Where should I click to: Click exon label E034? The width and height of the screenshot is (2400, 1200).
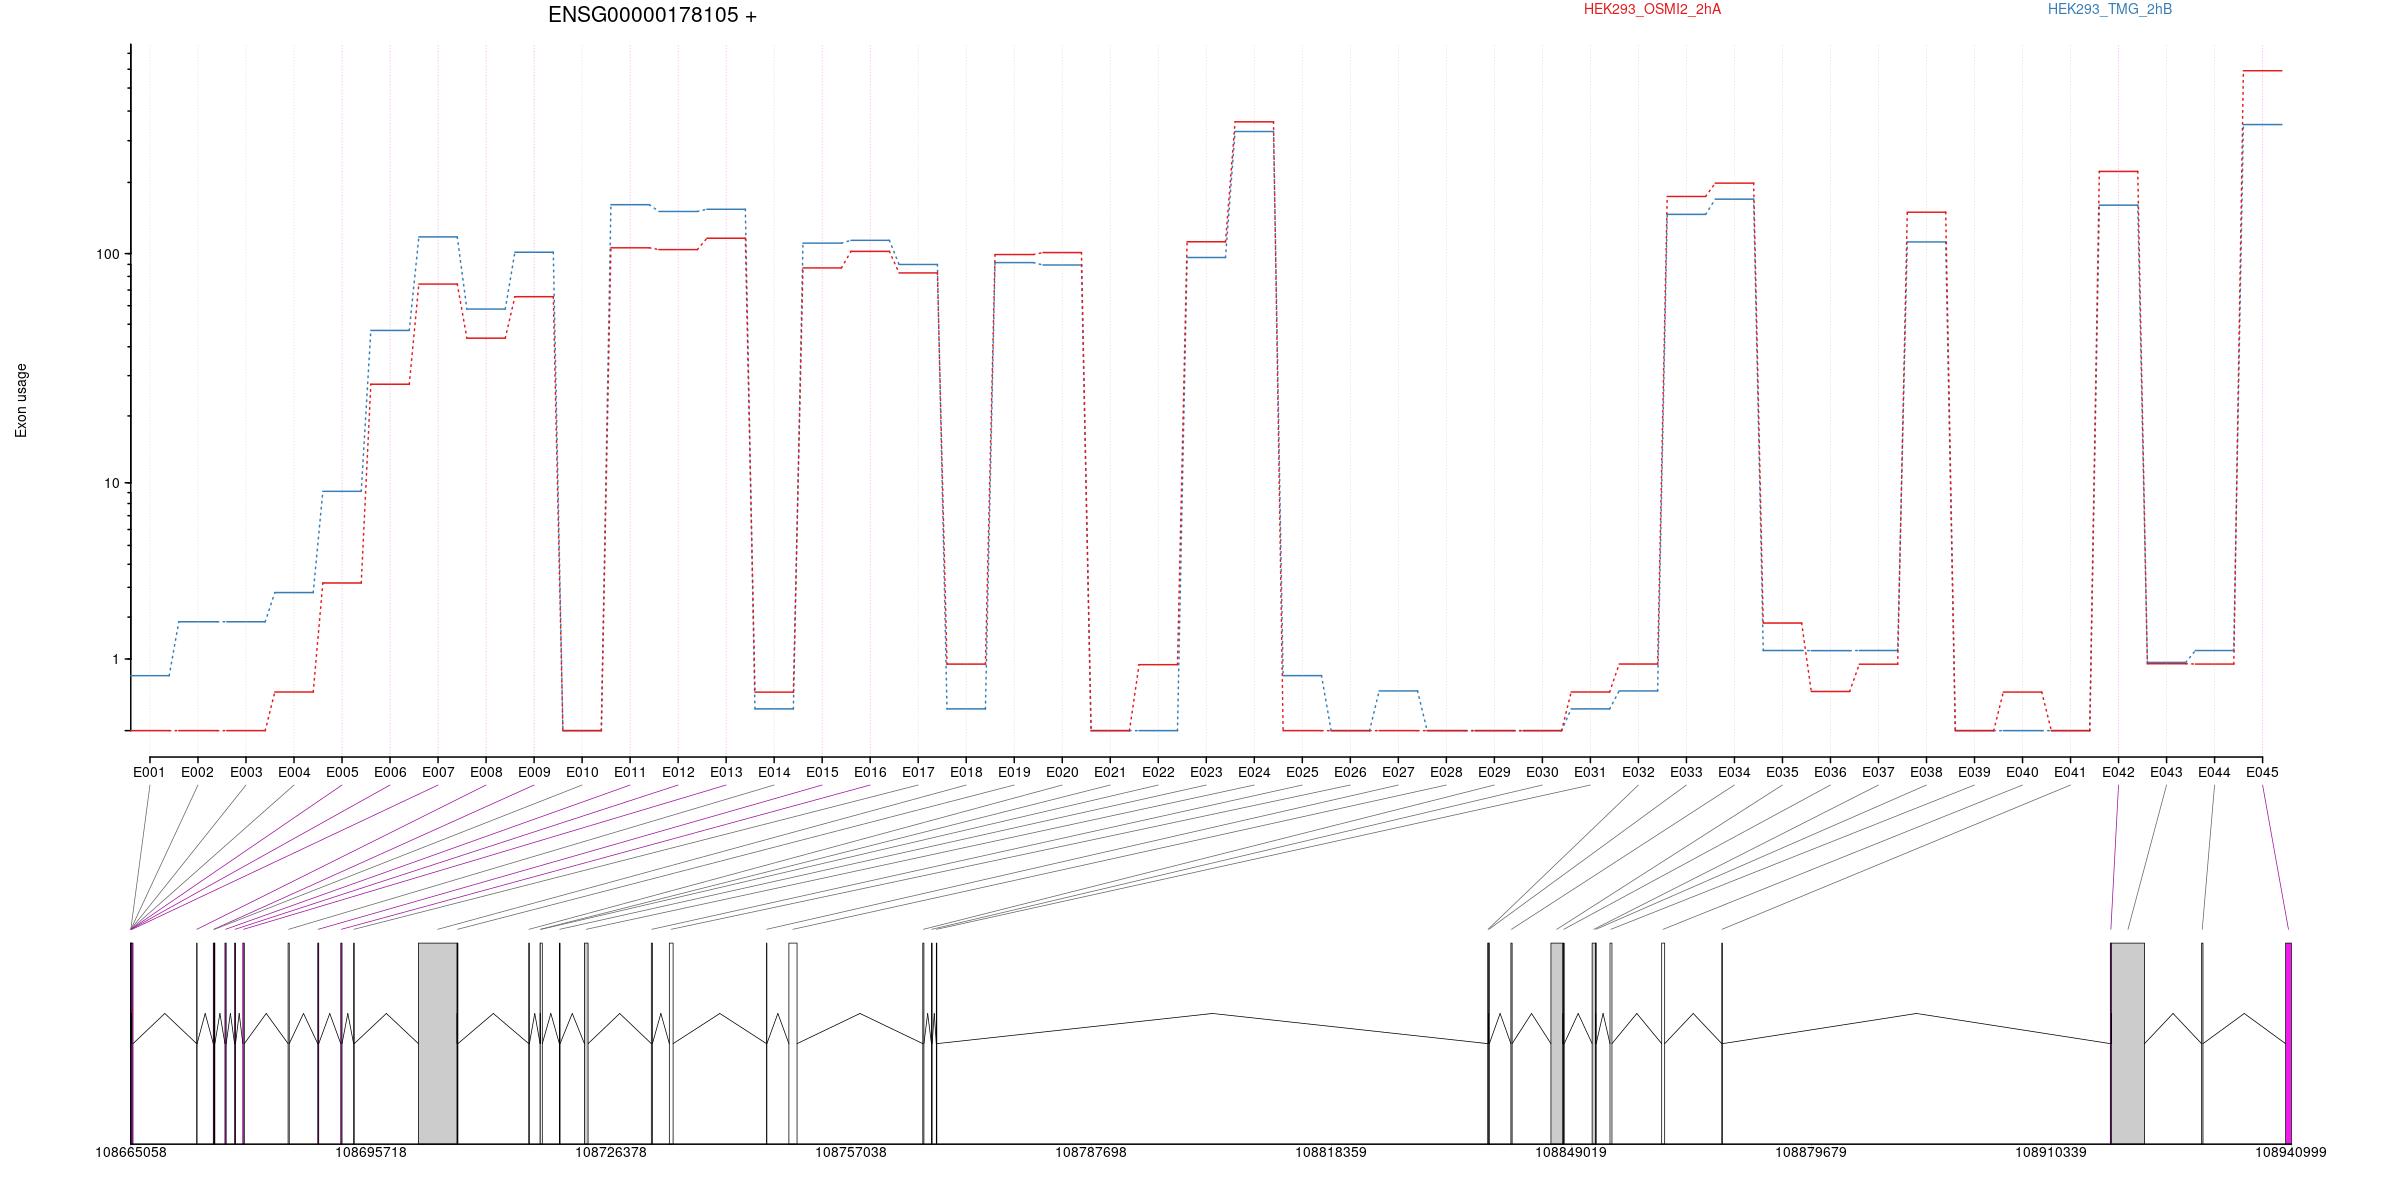(1734, 772)
